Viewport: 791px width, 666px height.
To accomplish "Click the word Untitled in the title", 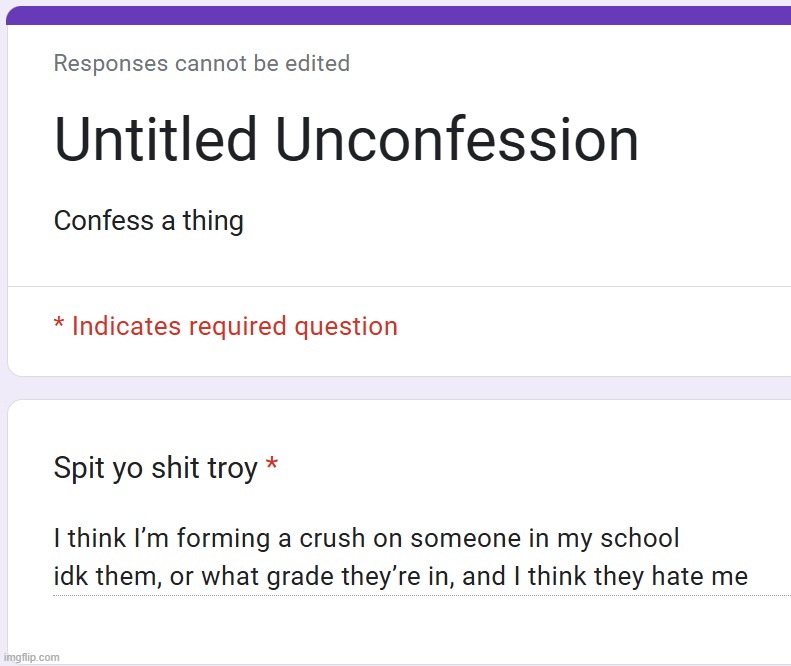I will [x=155, y=139].
